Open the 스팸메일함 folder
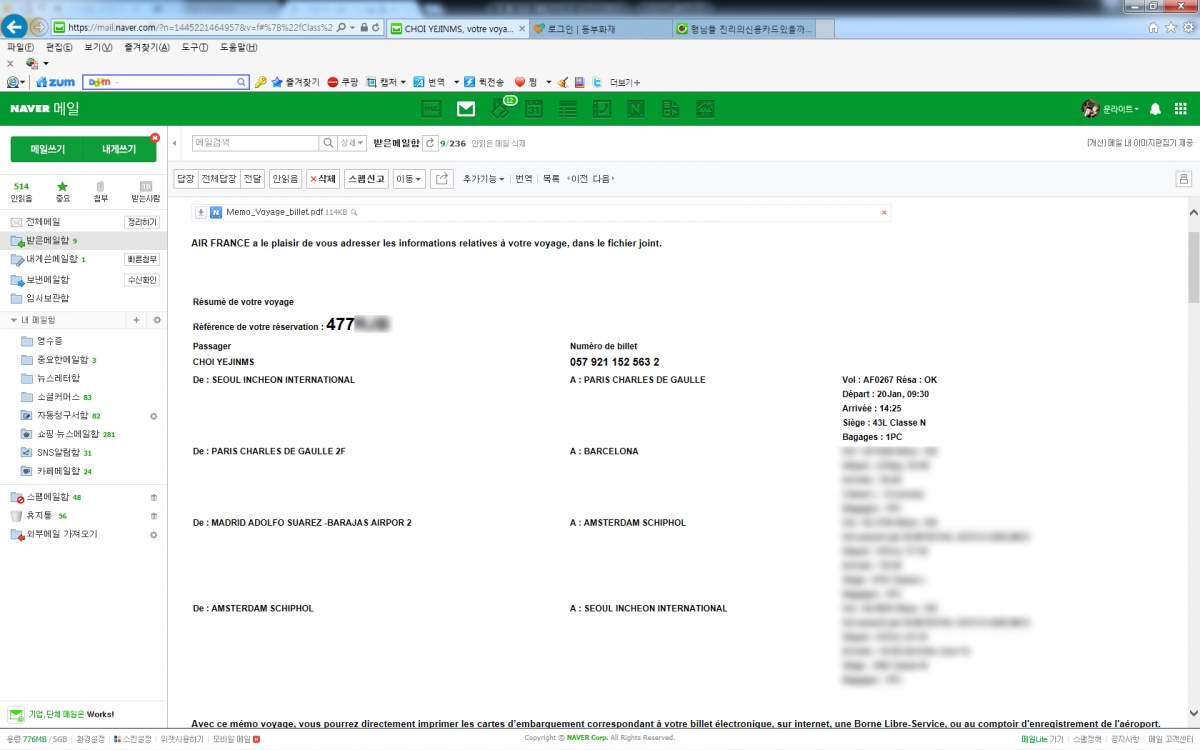The width and height of the screenshot is (1200, 750). pyautogui.click(x=48, y=497)
